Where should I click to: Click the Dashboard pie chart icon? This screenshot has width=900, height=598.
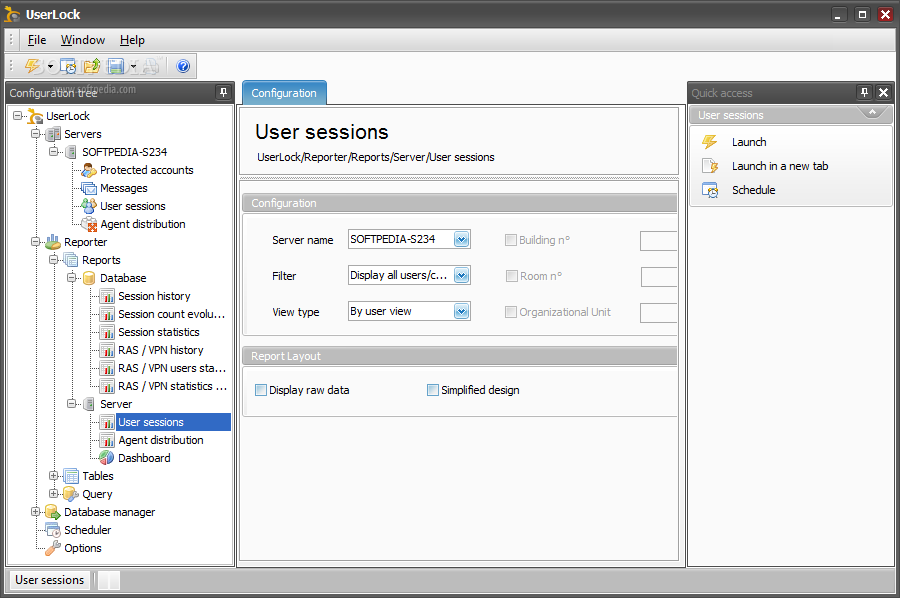pos(106,457)
